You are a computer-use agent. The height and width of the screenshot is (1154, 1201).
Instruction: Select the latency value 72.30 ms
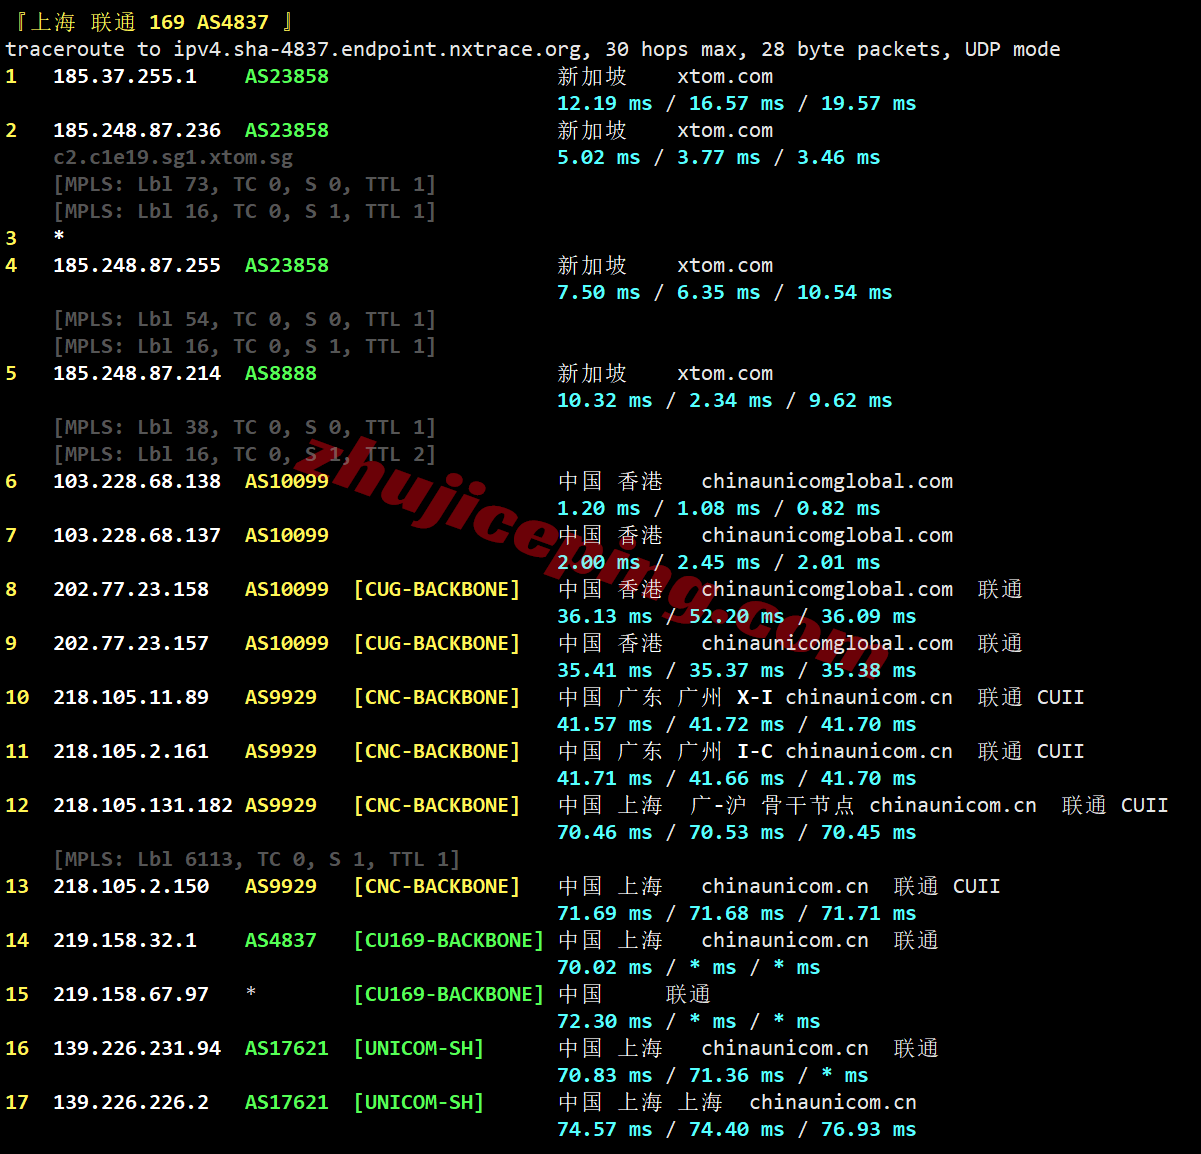click(x=605, y=1021)
